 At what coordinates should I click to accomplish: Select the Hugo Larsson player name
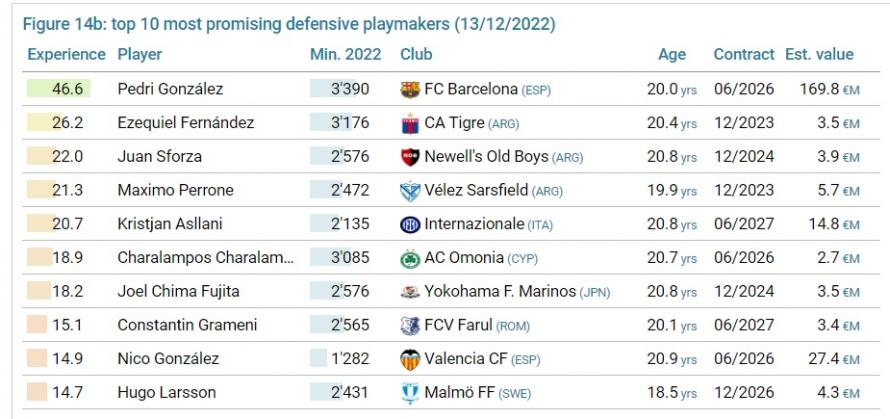tap(158, 392)
